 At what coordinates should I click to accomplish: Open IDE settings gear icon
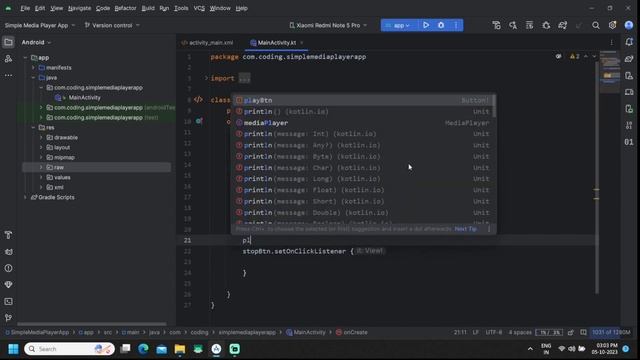(612, 25)
